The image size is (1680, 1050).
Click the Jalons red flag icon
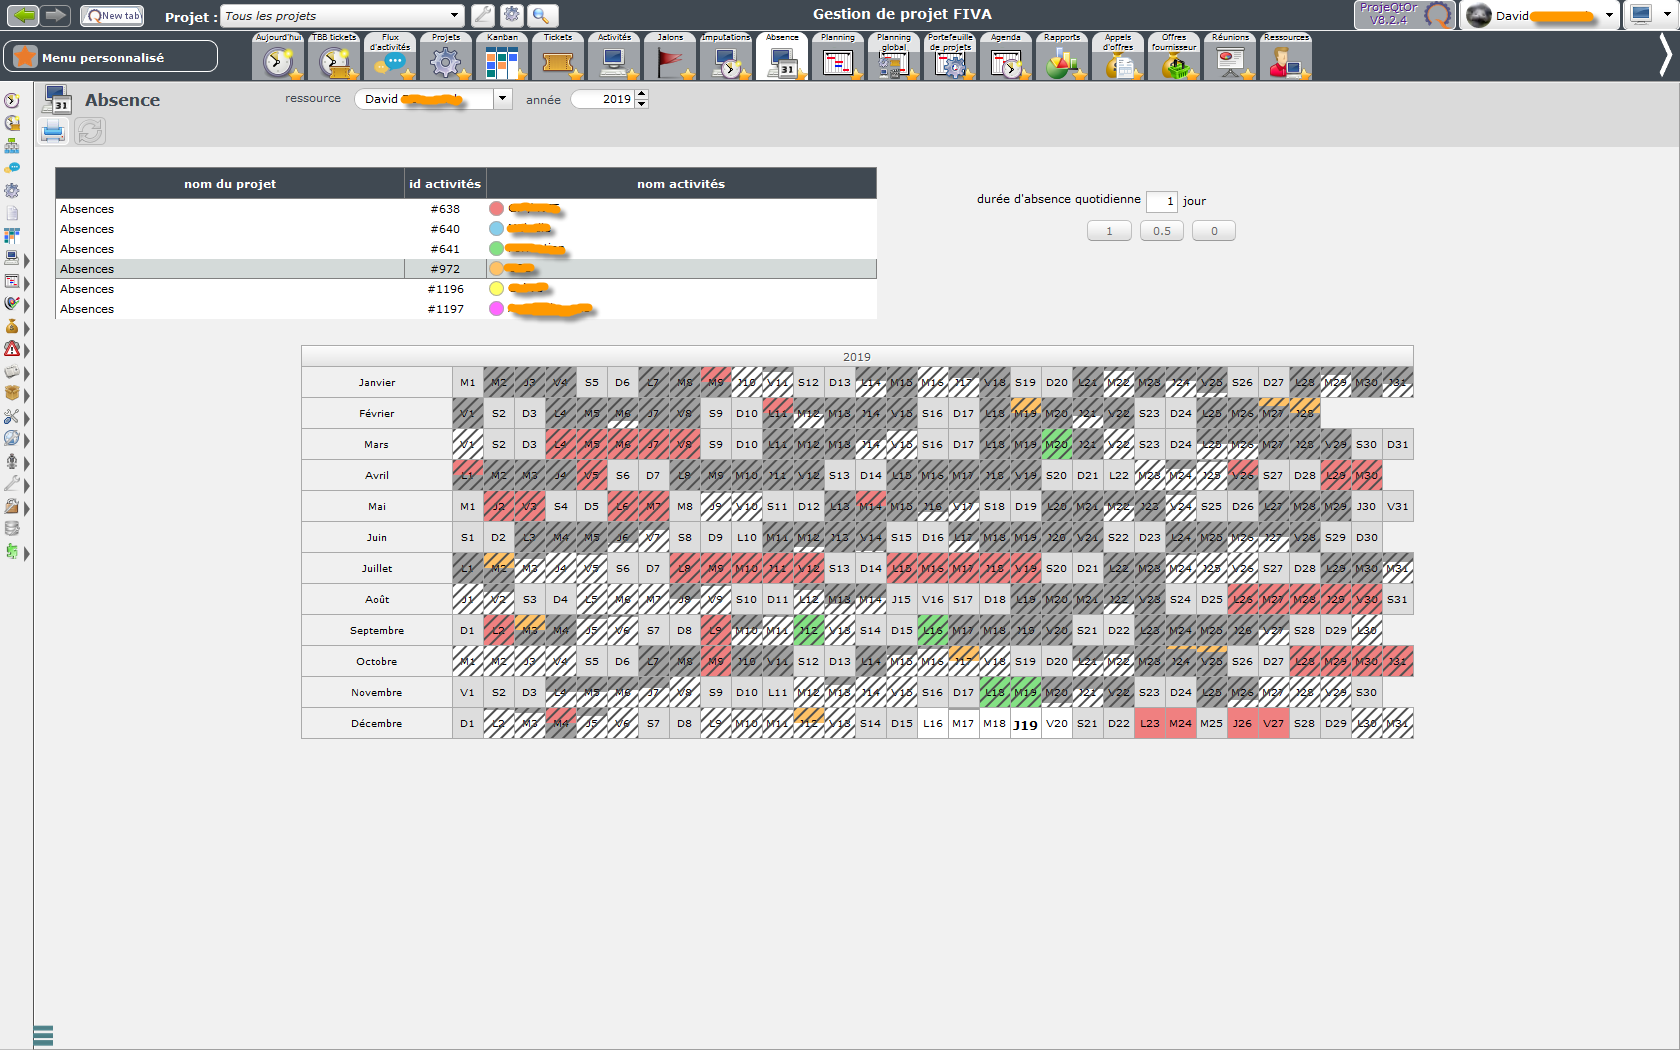point(670,62)
